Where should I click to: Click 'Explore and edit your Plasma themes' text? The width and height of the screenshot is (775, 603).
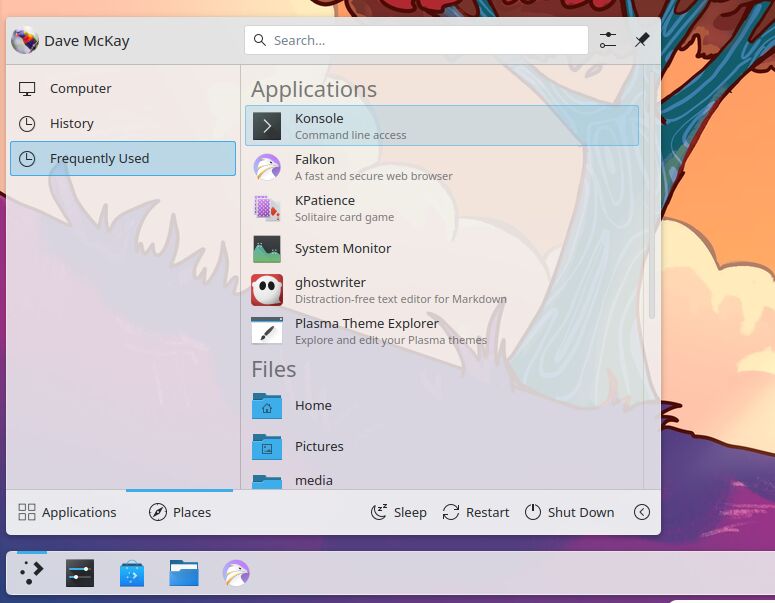click(x=391, y=340)
